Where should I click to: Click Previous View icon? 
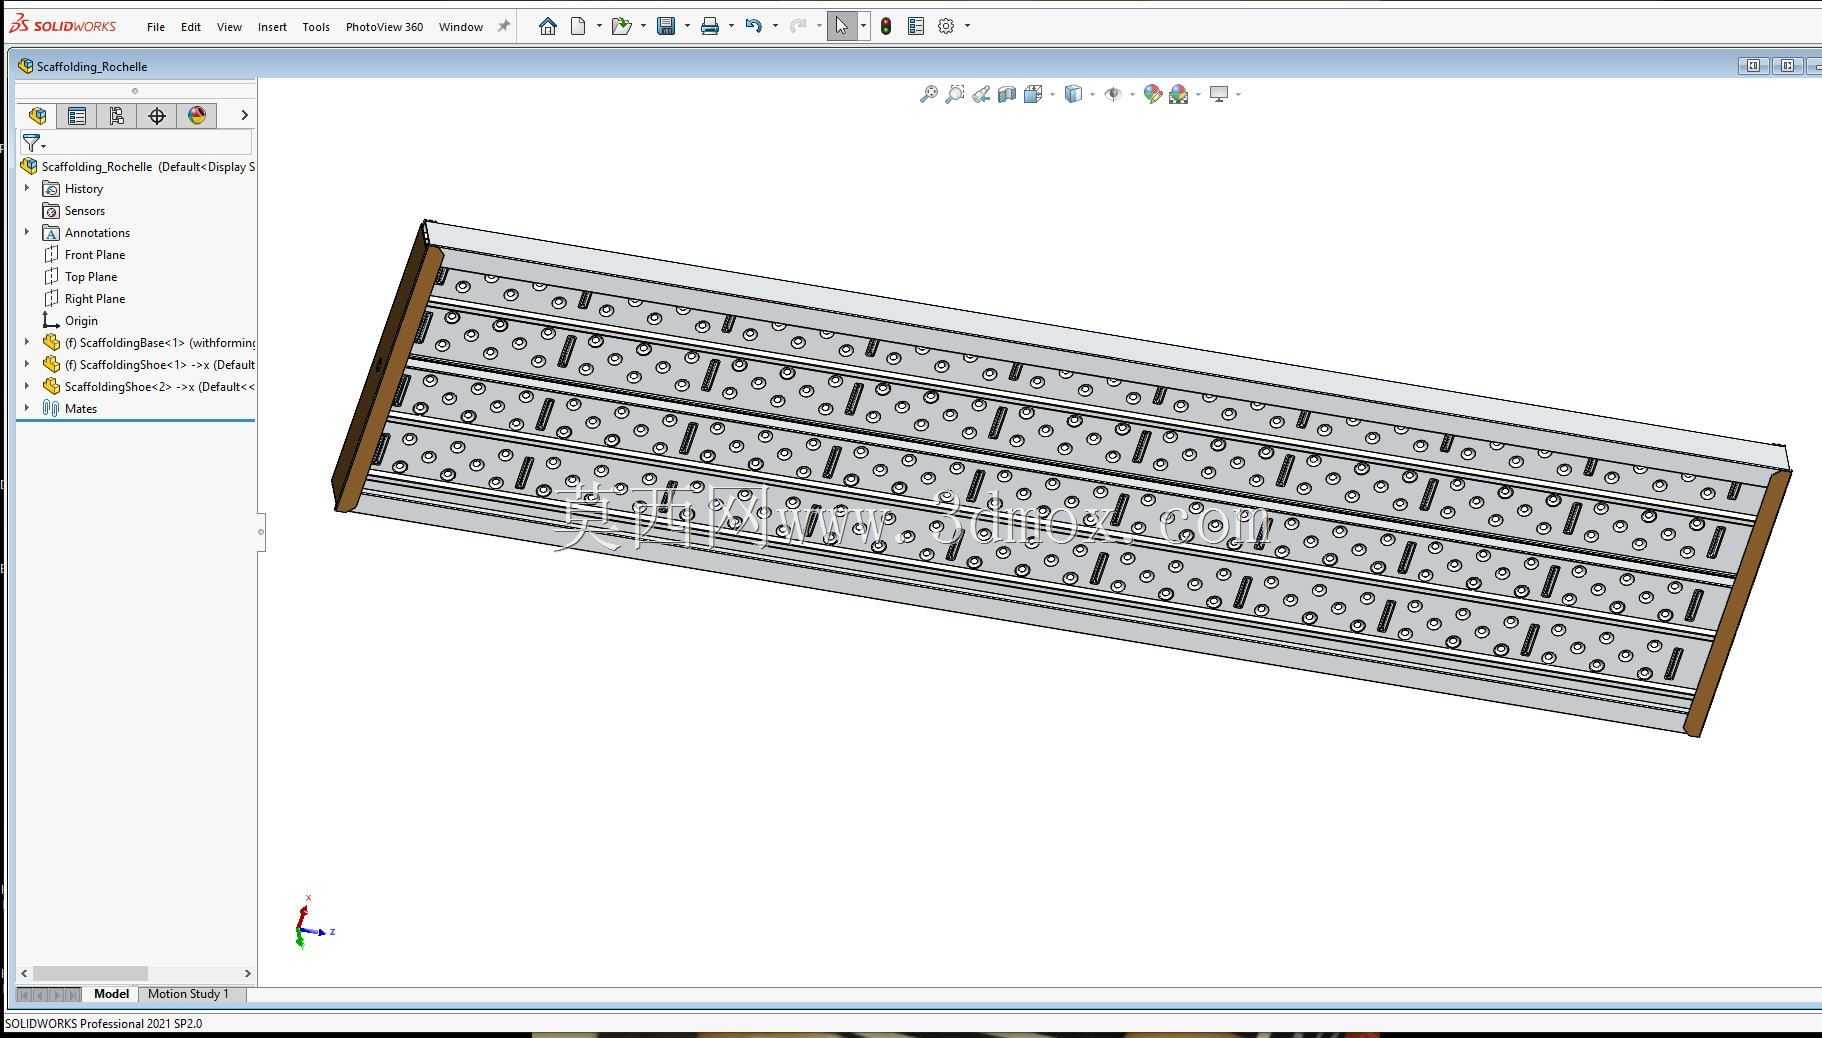[x=981, y=94]
